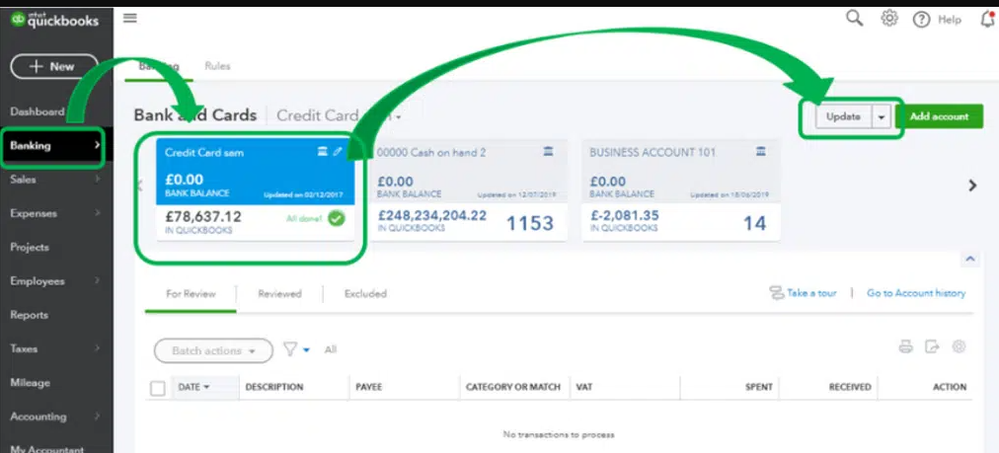
Task: Open the Batch actions dropdown
Action: (x=213, y=350)
